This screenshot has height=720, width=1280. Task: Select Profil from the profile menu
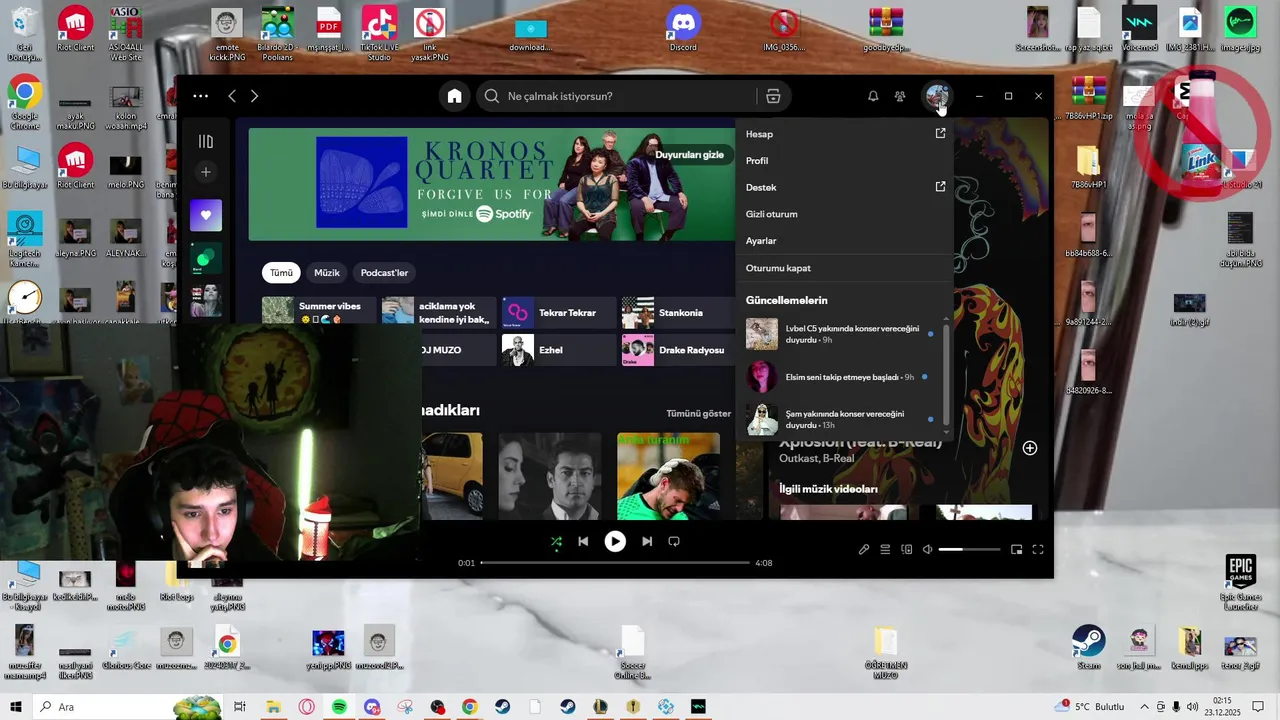(x=846, y=161)
